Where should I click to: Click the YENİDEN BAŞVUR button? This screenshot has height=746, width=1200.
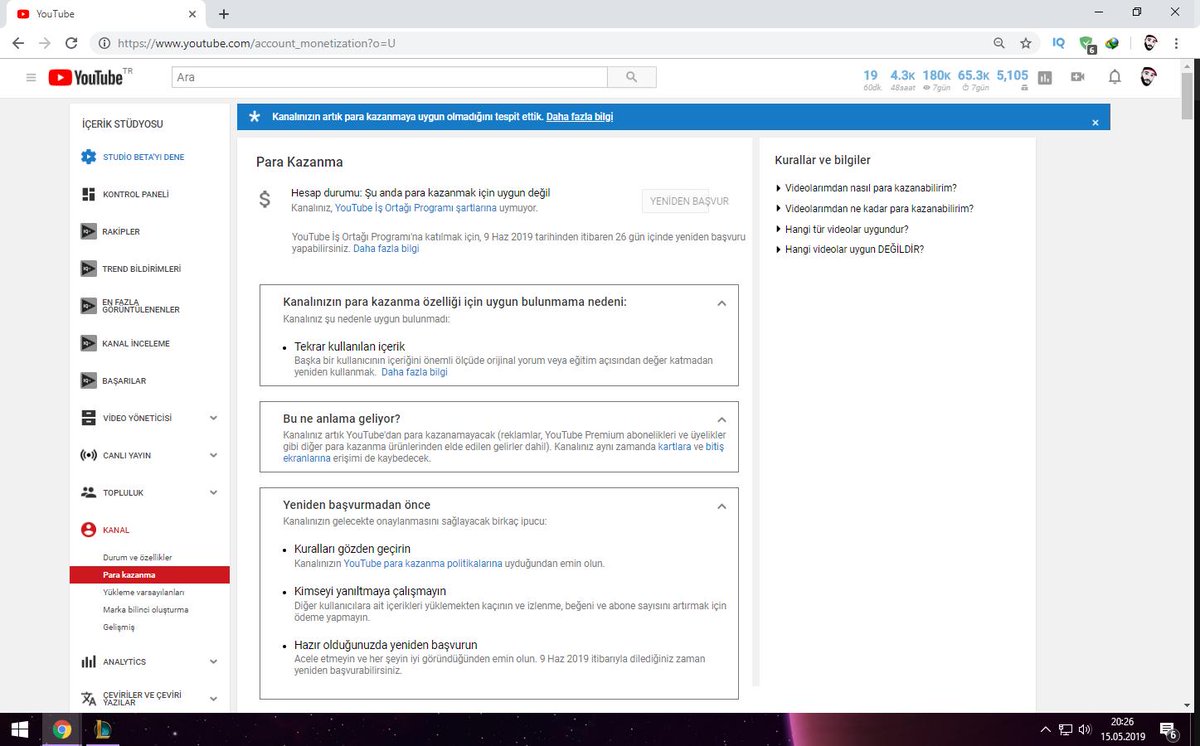pyautogui.click(x=689, y=201)
